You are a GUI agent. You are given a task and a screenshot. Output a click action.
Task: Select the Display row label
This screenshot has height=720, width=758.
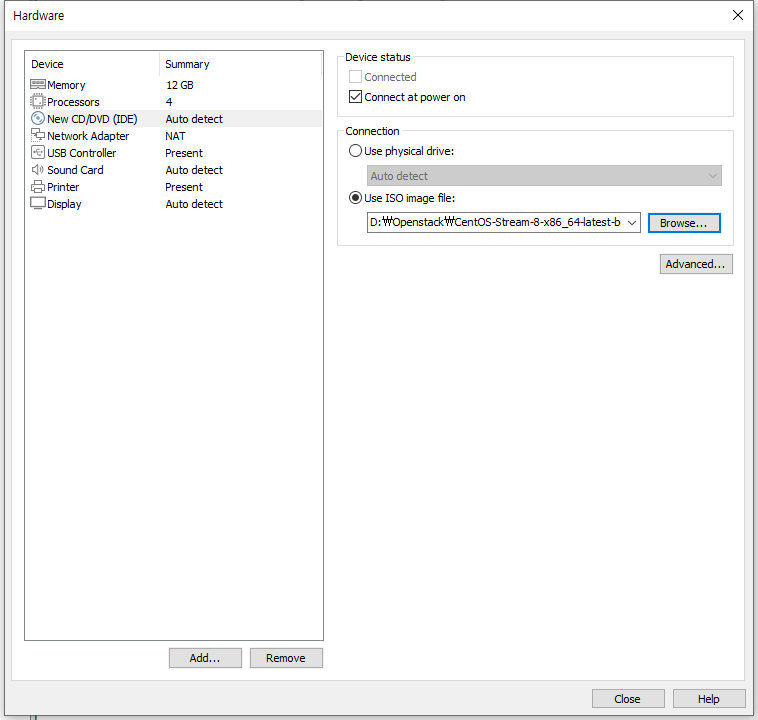tap(64, 204)
